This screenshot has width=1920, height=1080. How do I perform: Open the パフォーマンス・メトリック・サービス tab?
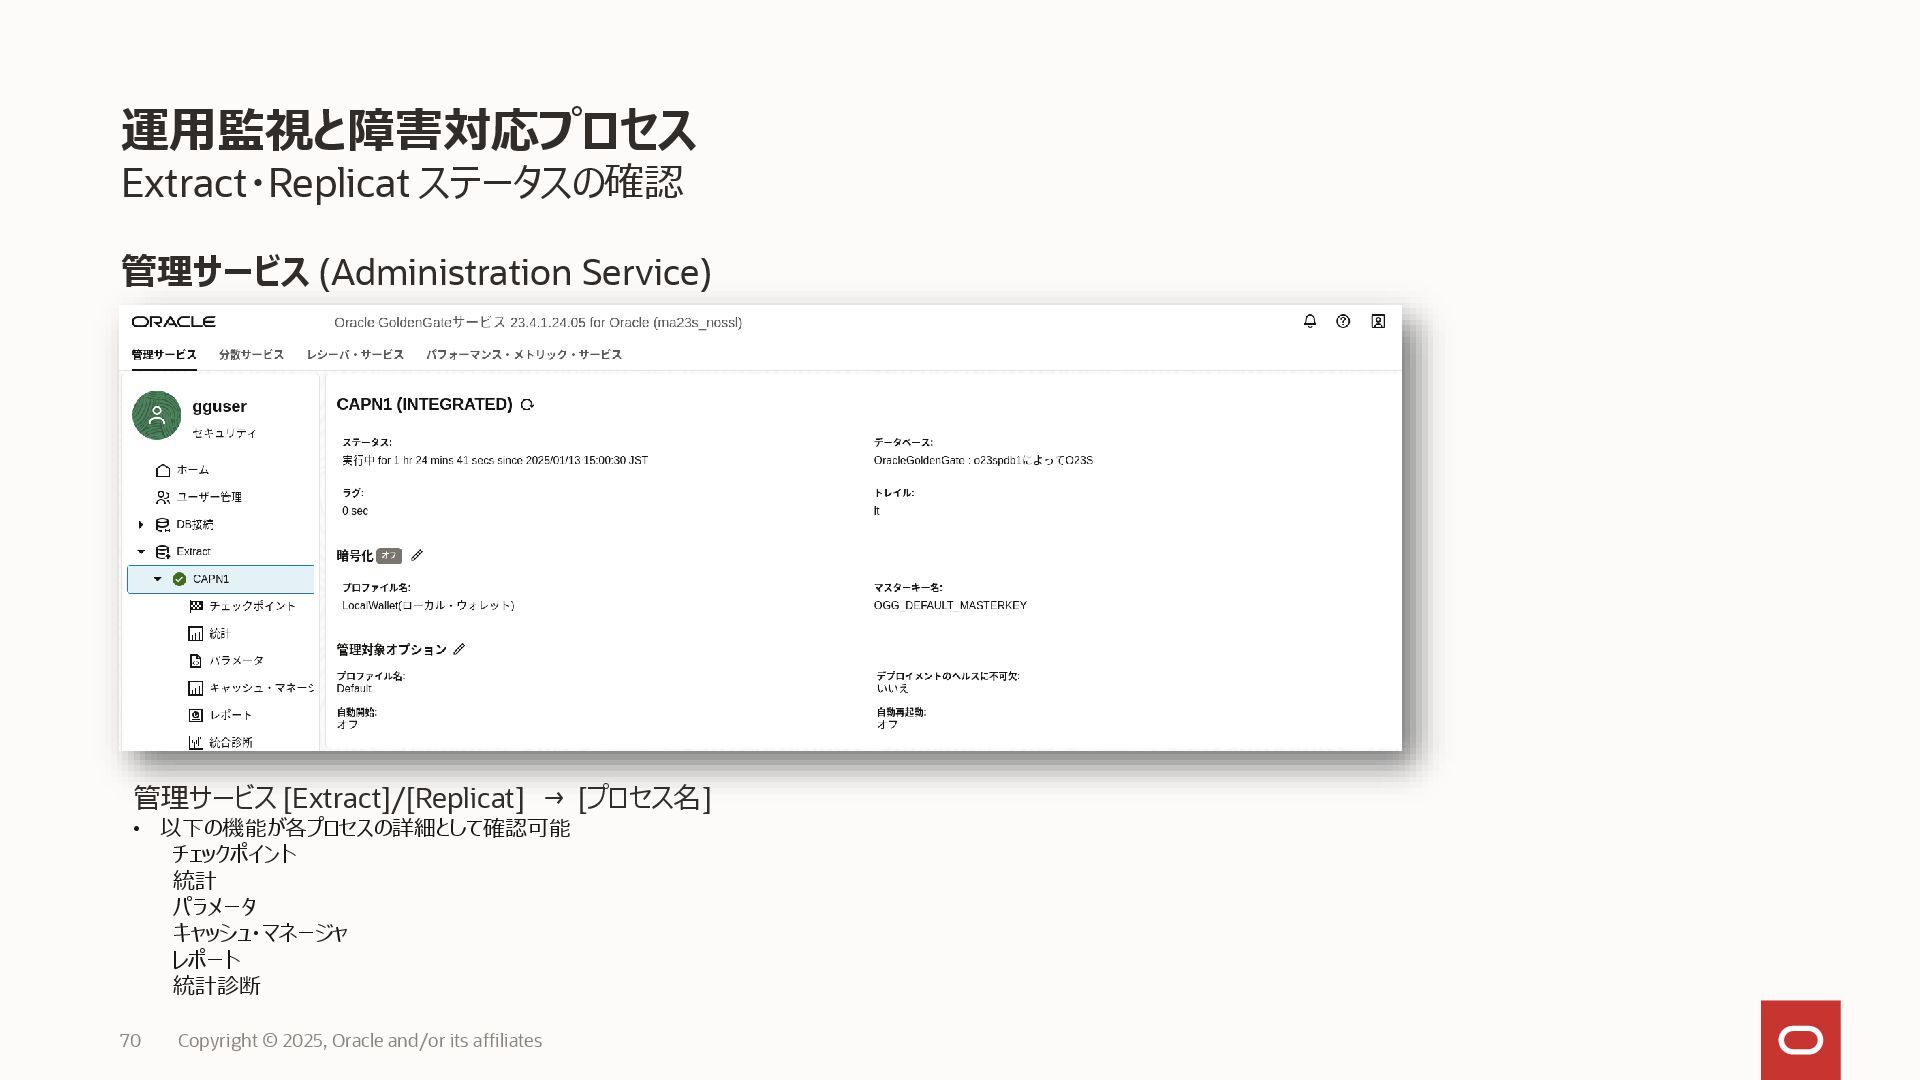click(524, 354)
